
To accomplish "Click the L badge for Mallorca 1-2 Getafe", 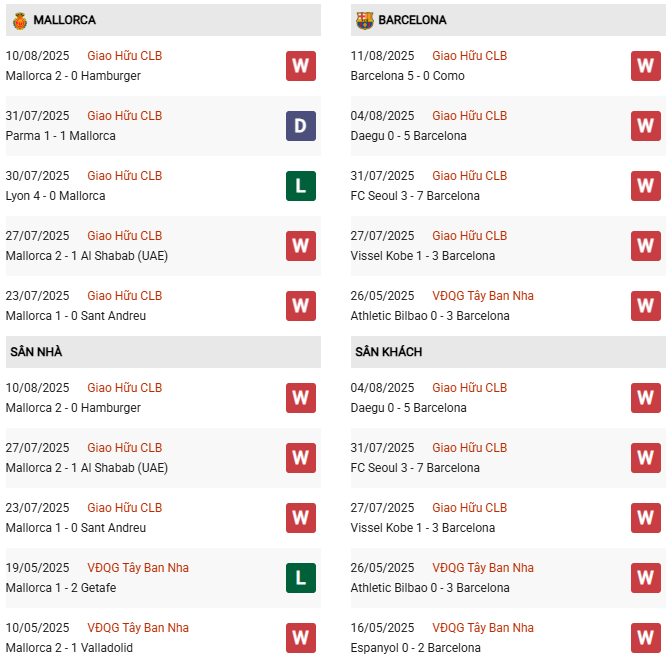I will coord(300,578).
